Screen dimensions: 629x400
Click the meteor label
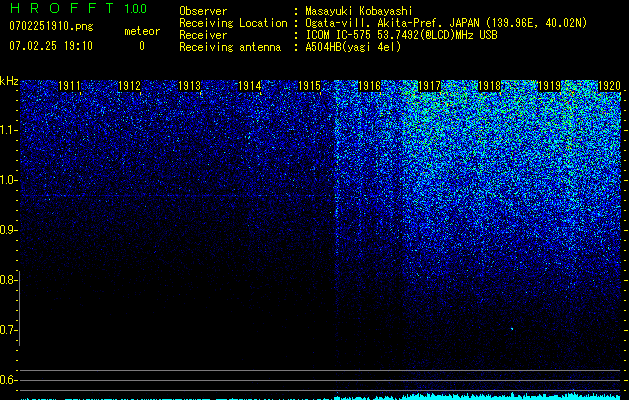142,31
